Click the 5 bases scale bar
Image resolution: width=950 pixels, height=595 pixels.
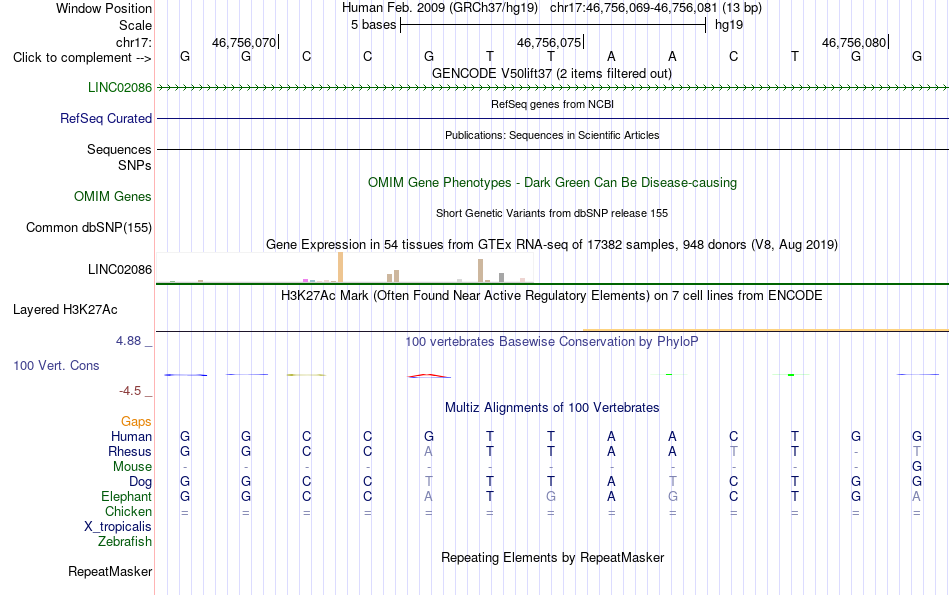click(553, 25)
